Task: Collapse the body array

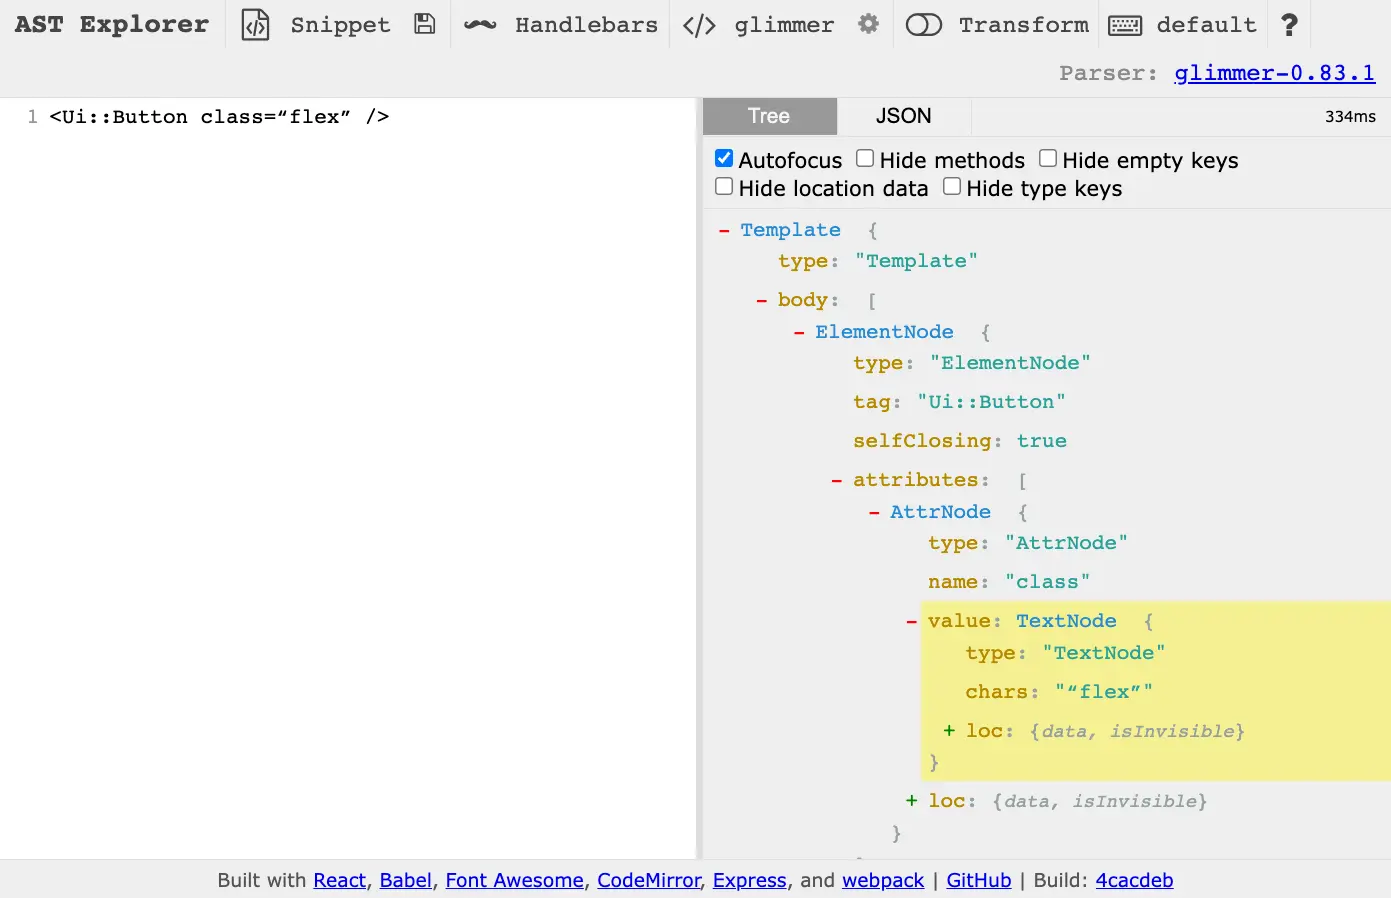Action: pos(762,301)
